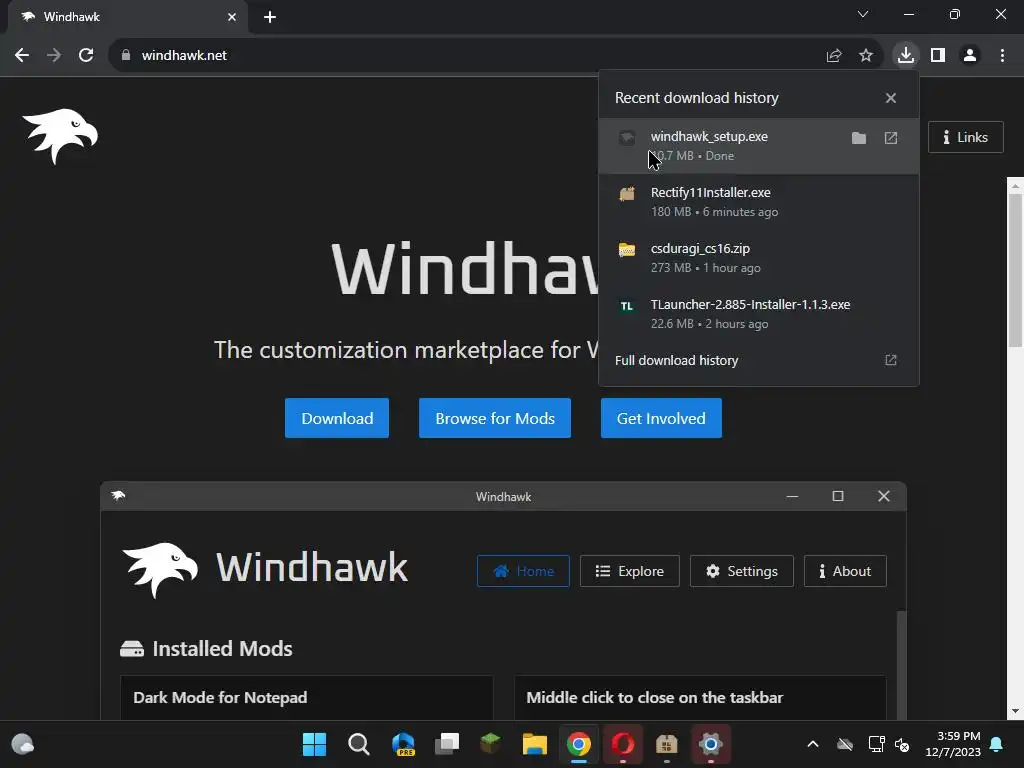Open the notifications bell
The image size is (1024, 768).
click(996, 744)
